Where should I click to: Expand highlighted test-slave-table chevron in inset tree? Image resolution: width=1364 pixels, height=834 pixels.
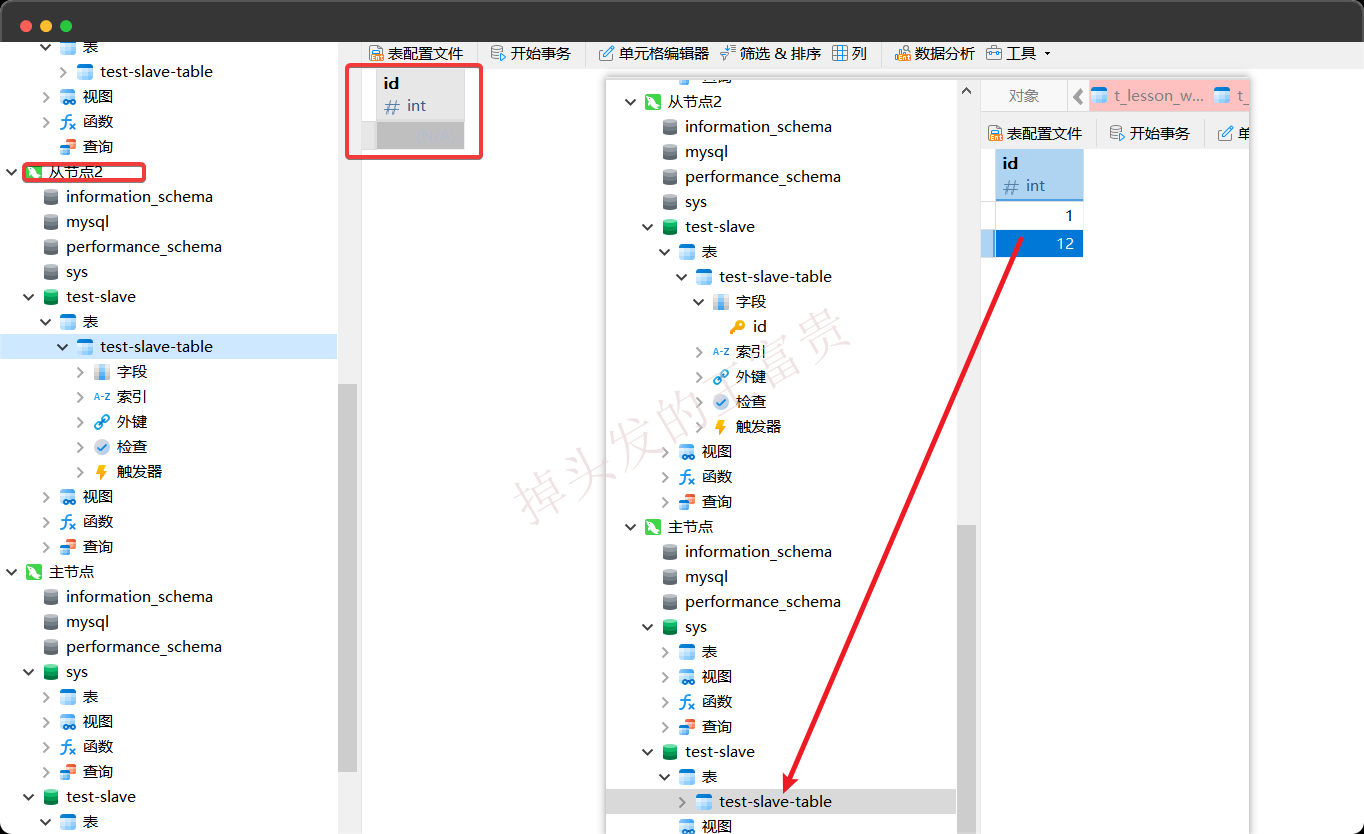pyautogui.click(x=682, y=802)
